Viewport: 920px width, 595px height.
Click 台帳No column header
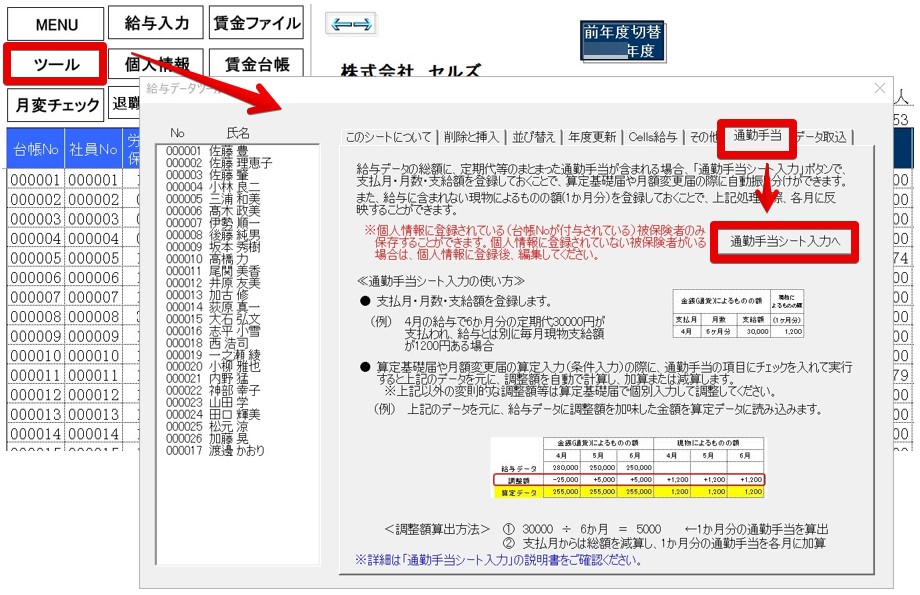coord(36,149)
